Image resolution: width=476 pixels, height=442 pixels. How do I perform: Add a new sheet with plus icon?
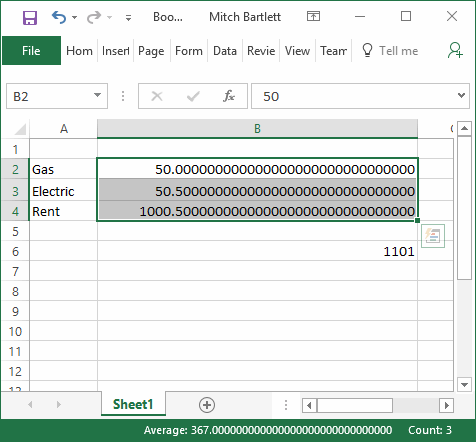207,405
